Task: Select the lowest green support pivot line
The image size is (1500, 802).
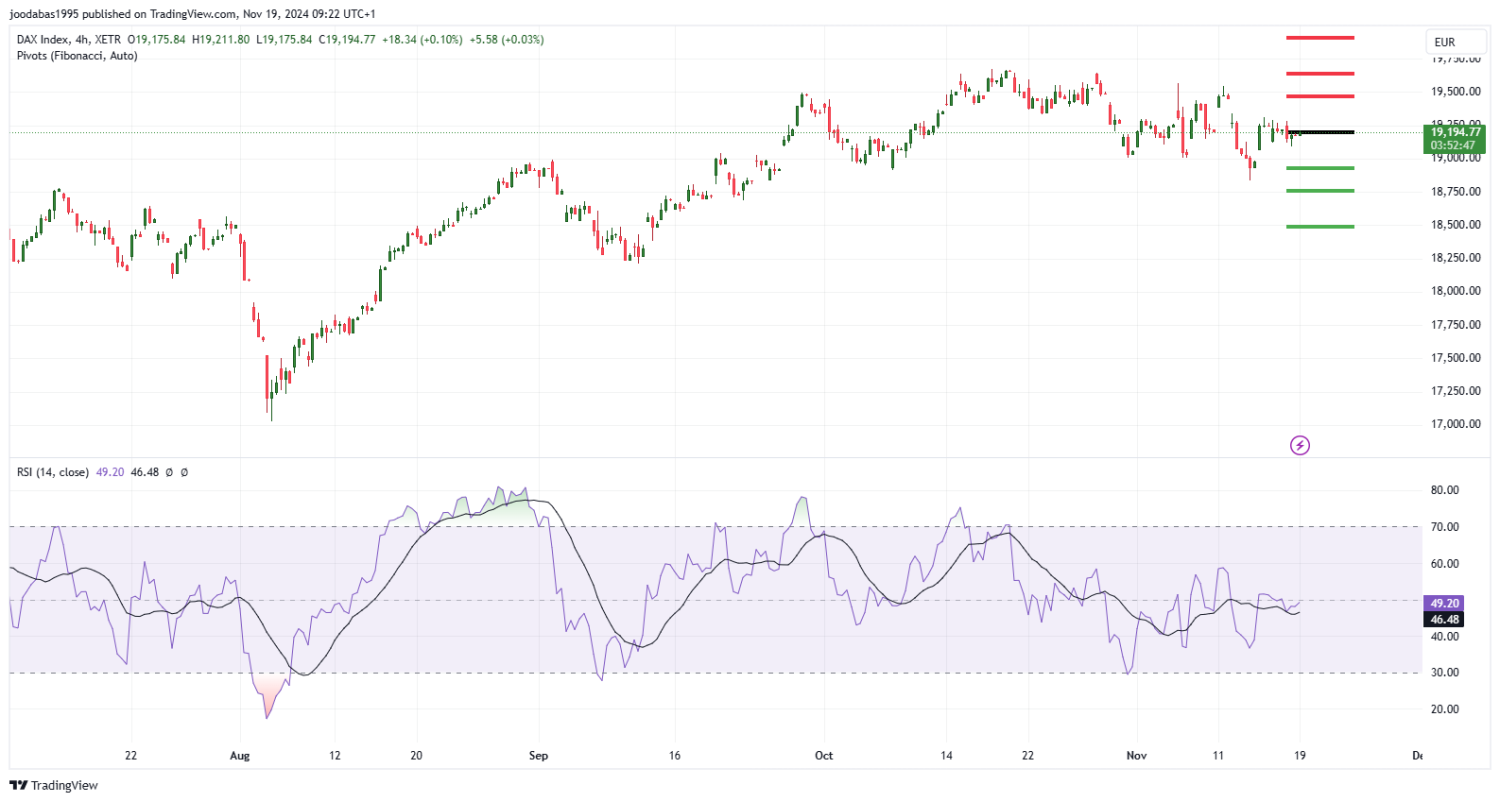Action: 1320,227
